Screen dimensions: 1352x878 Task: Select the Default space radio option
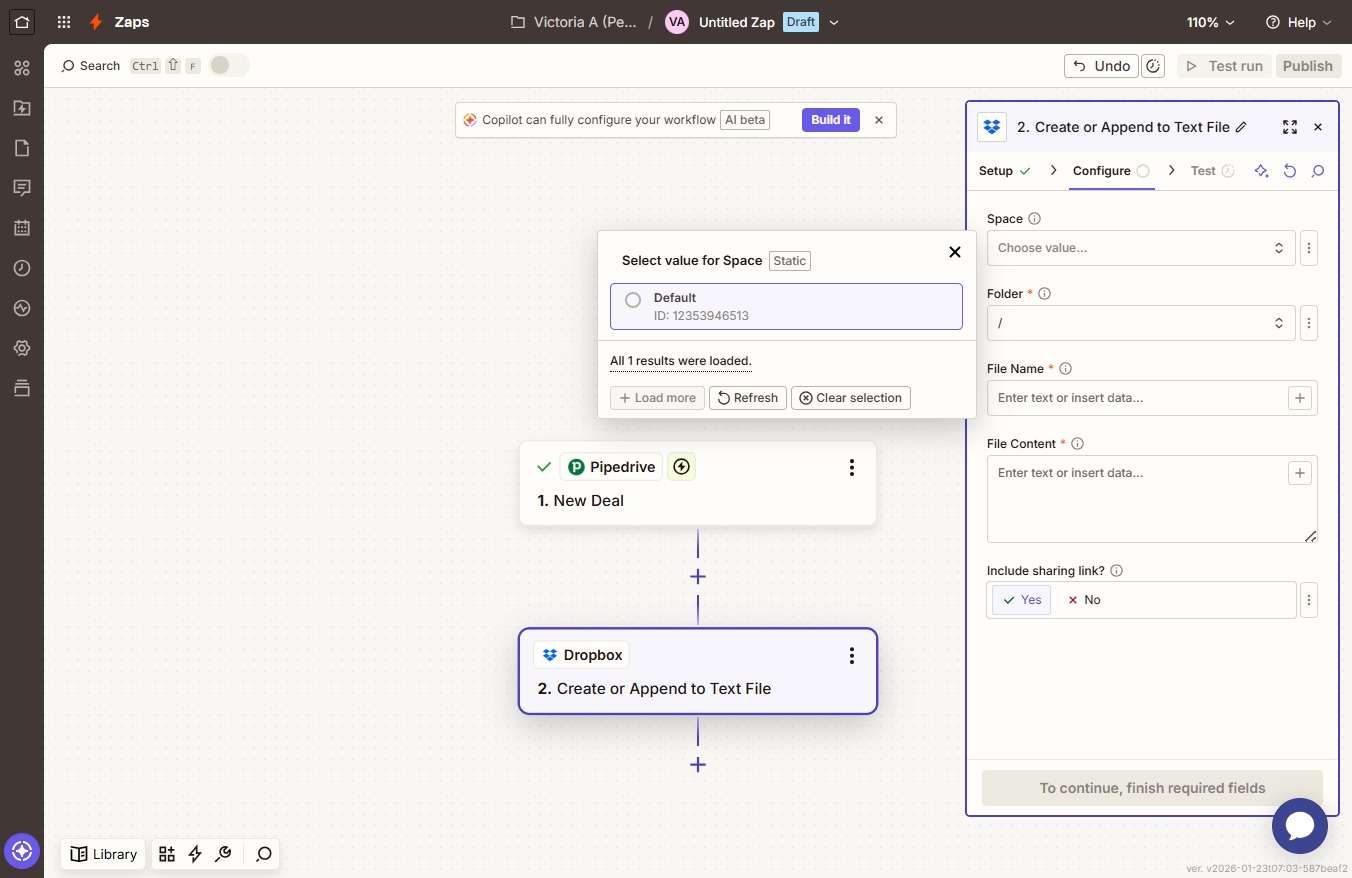[633, 300]
